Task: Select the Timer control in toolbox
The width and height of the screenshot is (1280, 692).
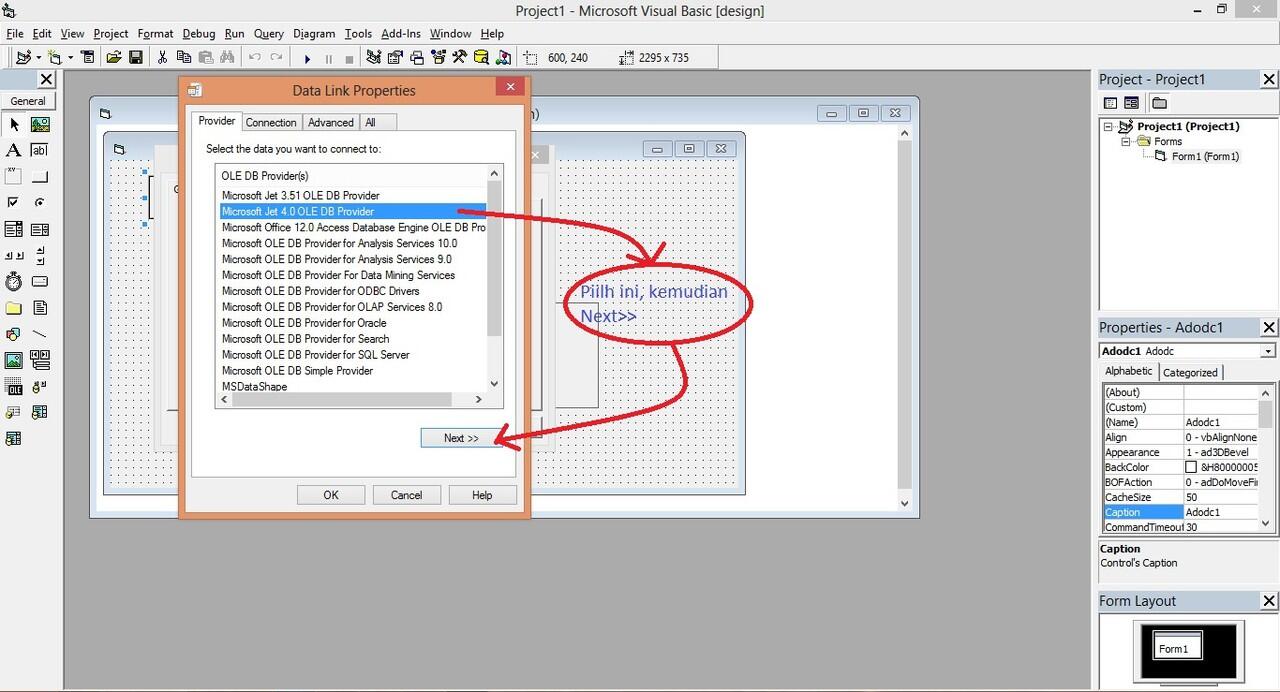Action: [x=14, y=281]
